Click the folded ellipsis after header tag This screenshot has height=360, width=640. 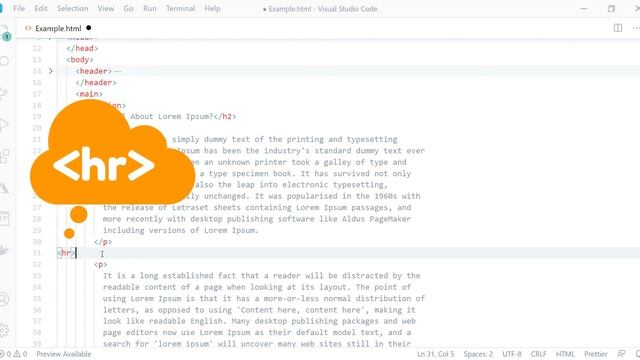click(x=118, y=71)
